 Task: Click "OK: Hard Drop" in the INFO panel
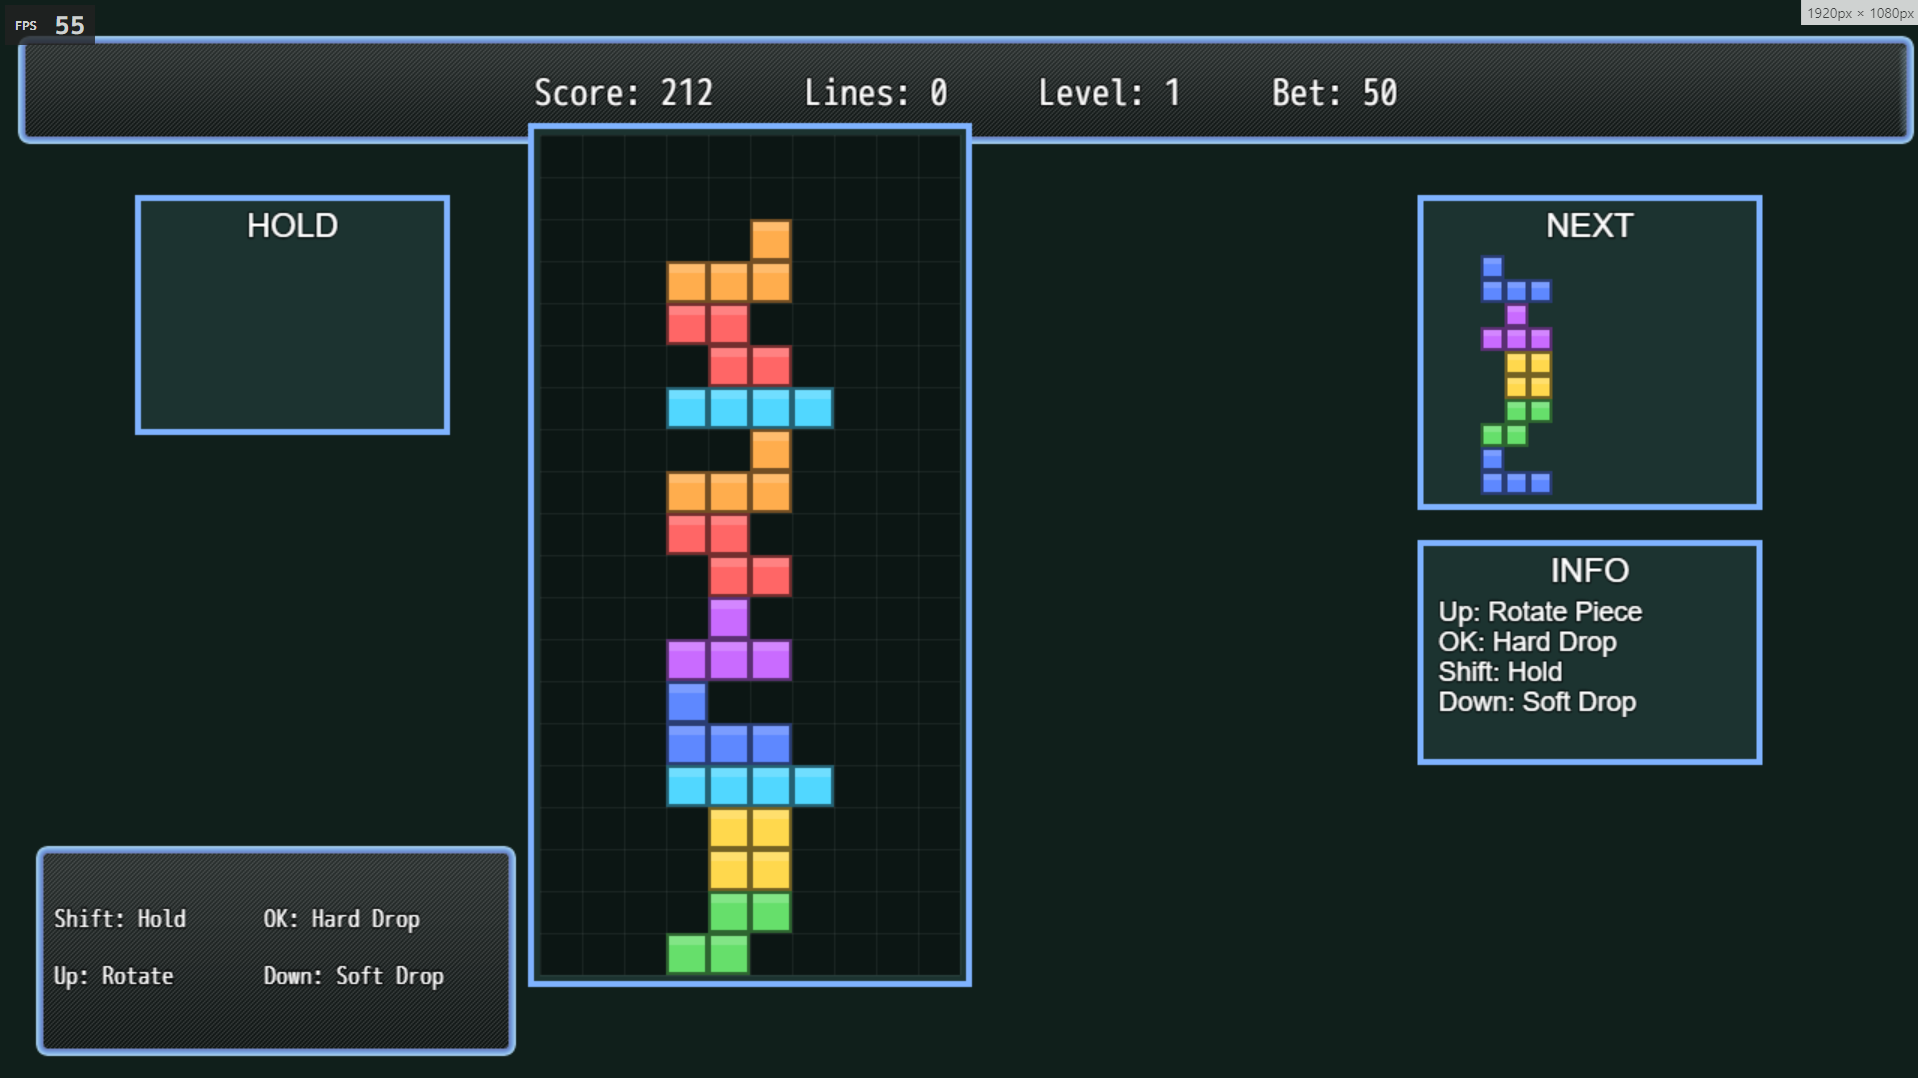[x=1527, y=642]
